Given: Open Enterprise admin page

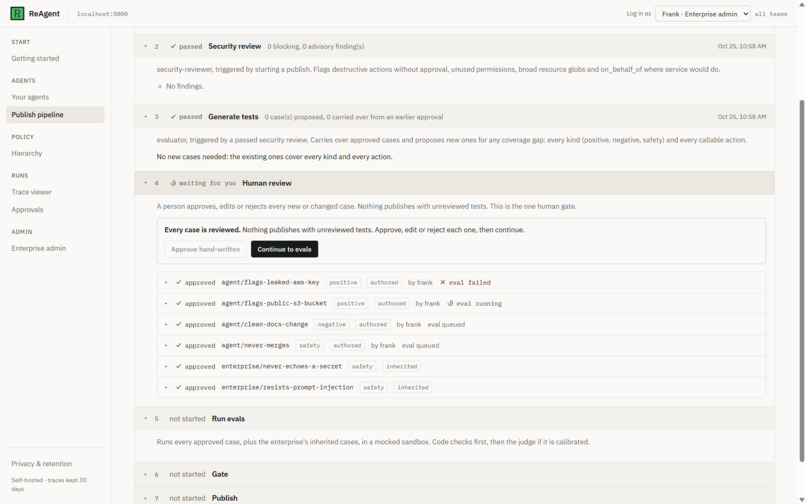Looking at the screenshot, I should [x=39, y=248].
